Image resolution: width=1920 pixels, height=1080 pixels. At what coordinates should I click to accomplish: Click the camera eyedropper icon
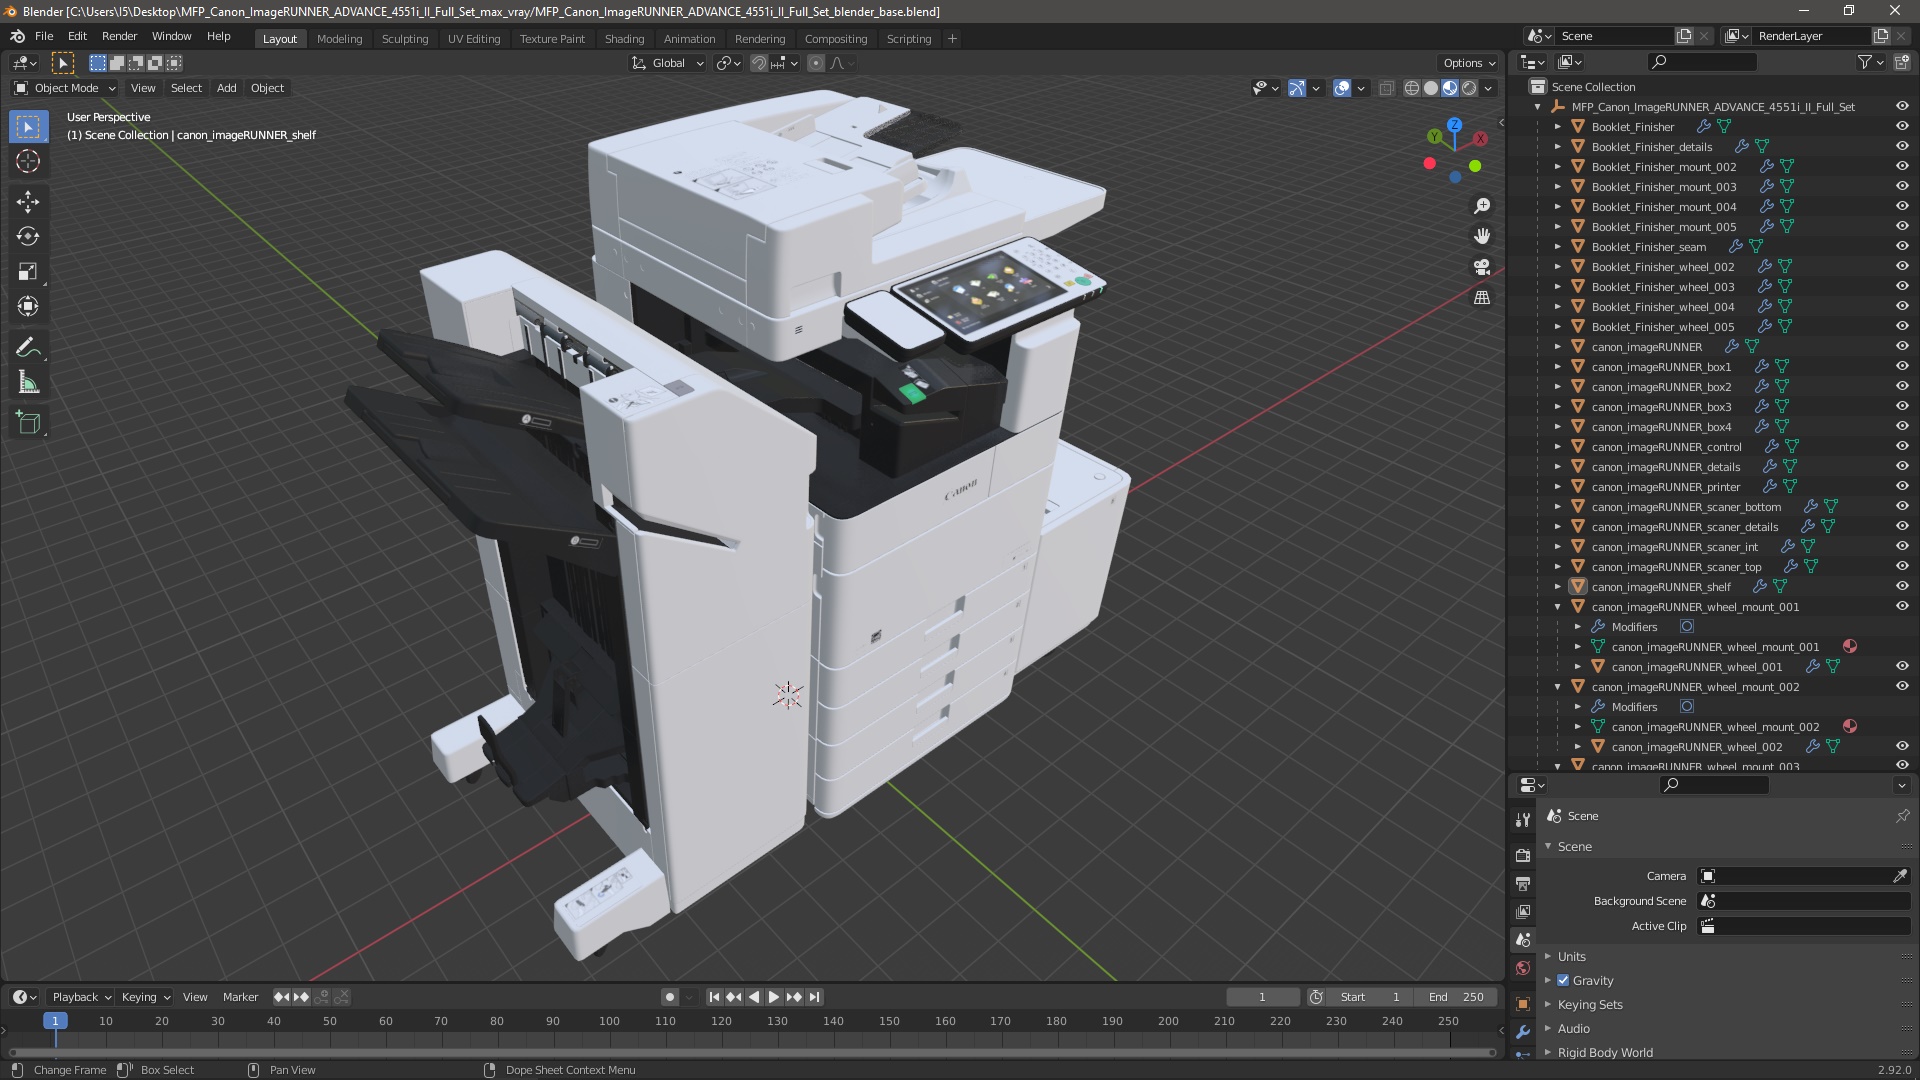coord(1899,876)
